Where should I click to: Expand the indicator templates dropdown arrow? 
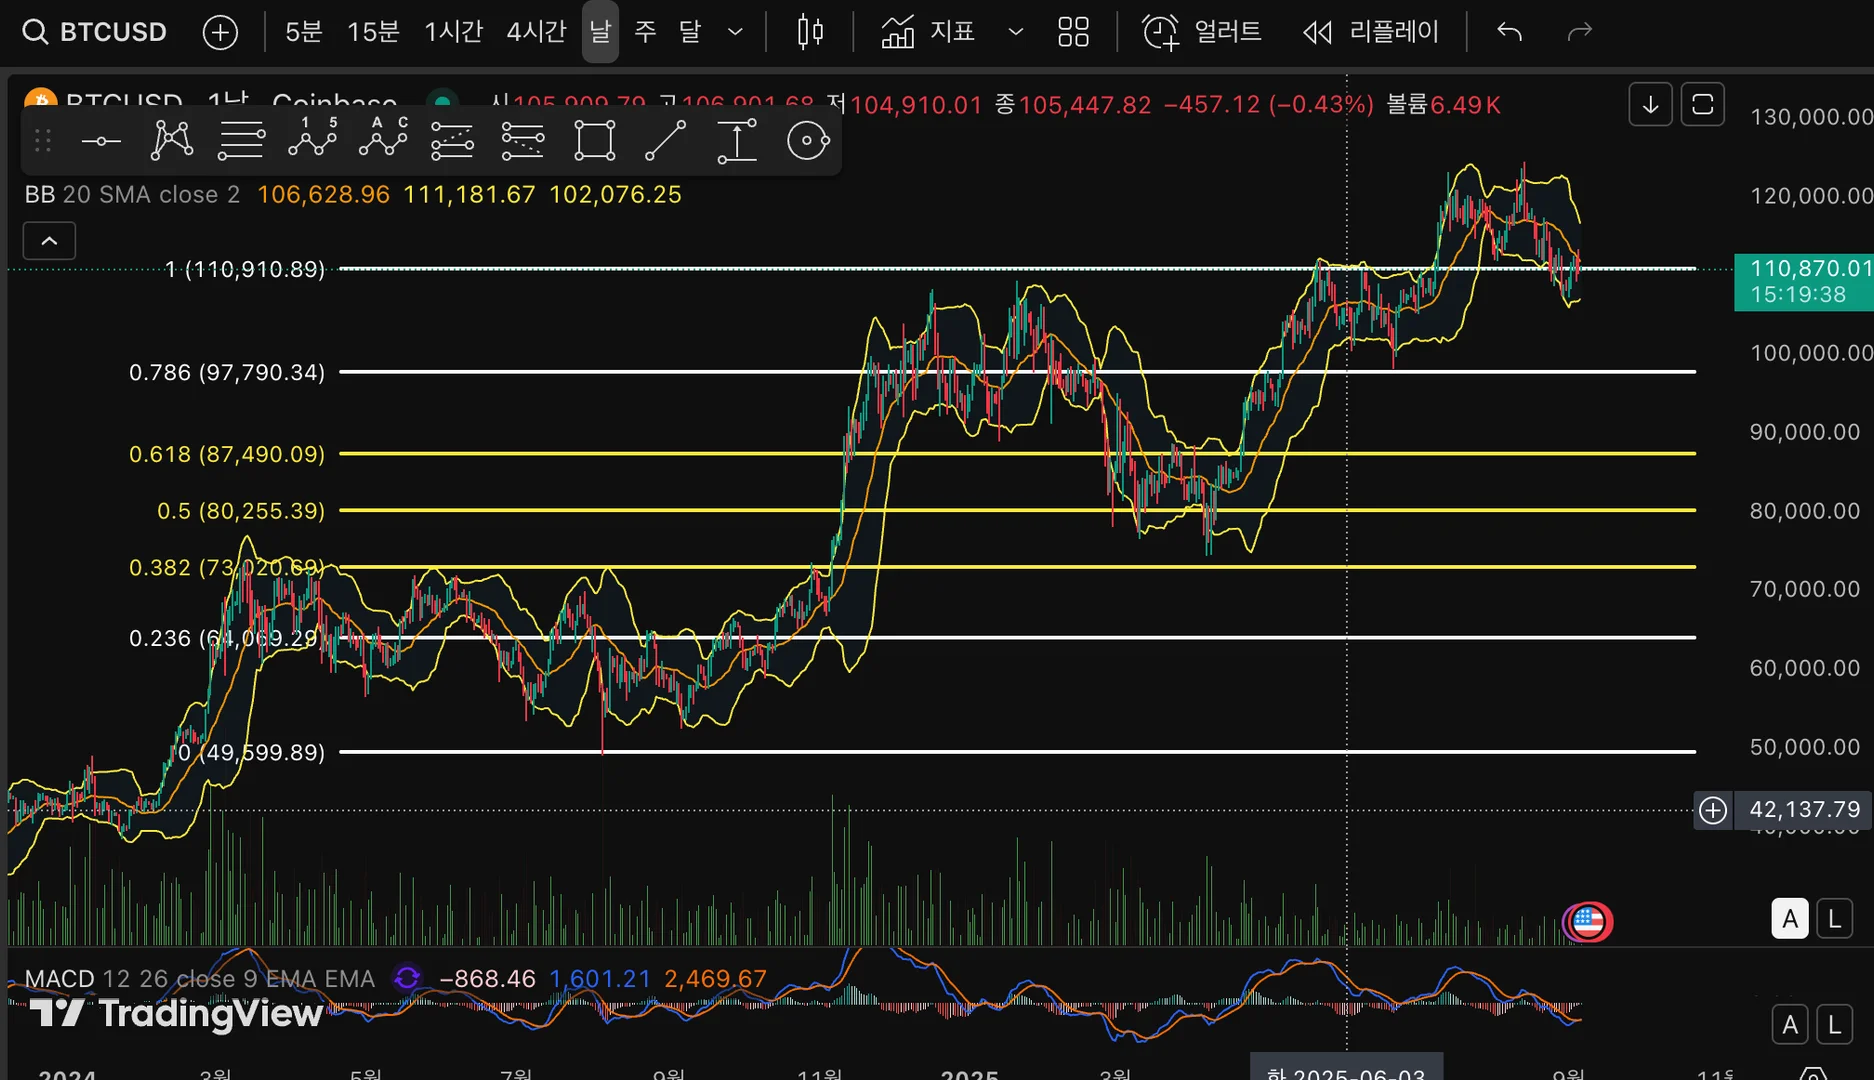(1016, 32)
